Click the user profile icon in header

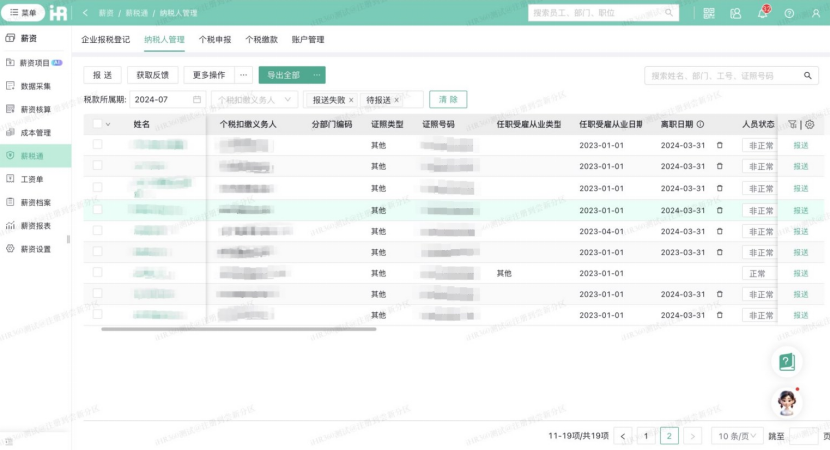click(815, 13)
